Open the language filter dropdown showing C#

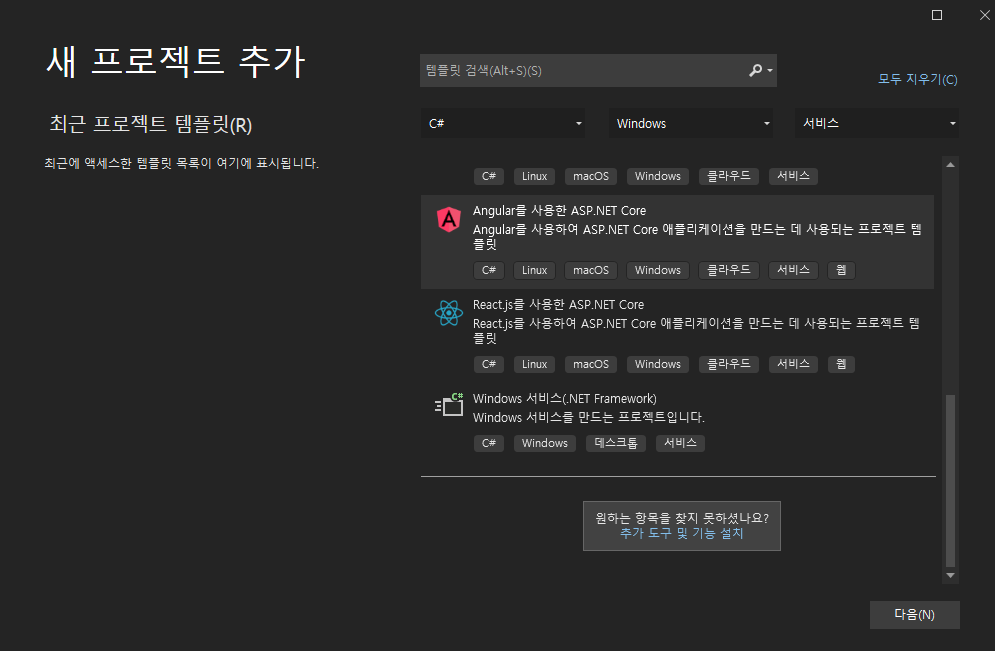(x=504, y=122)
